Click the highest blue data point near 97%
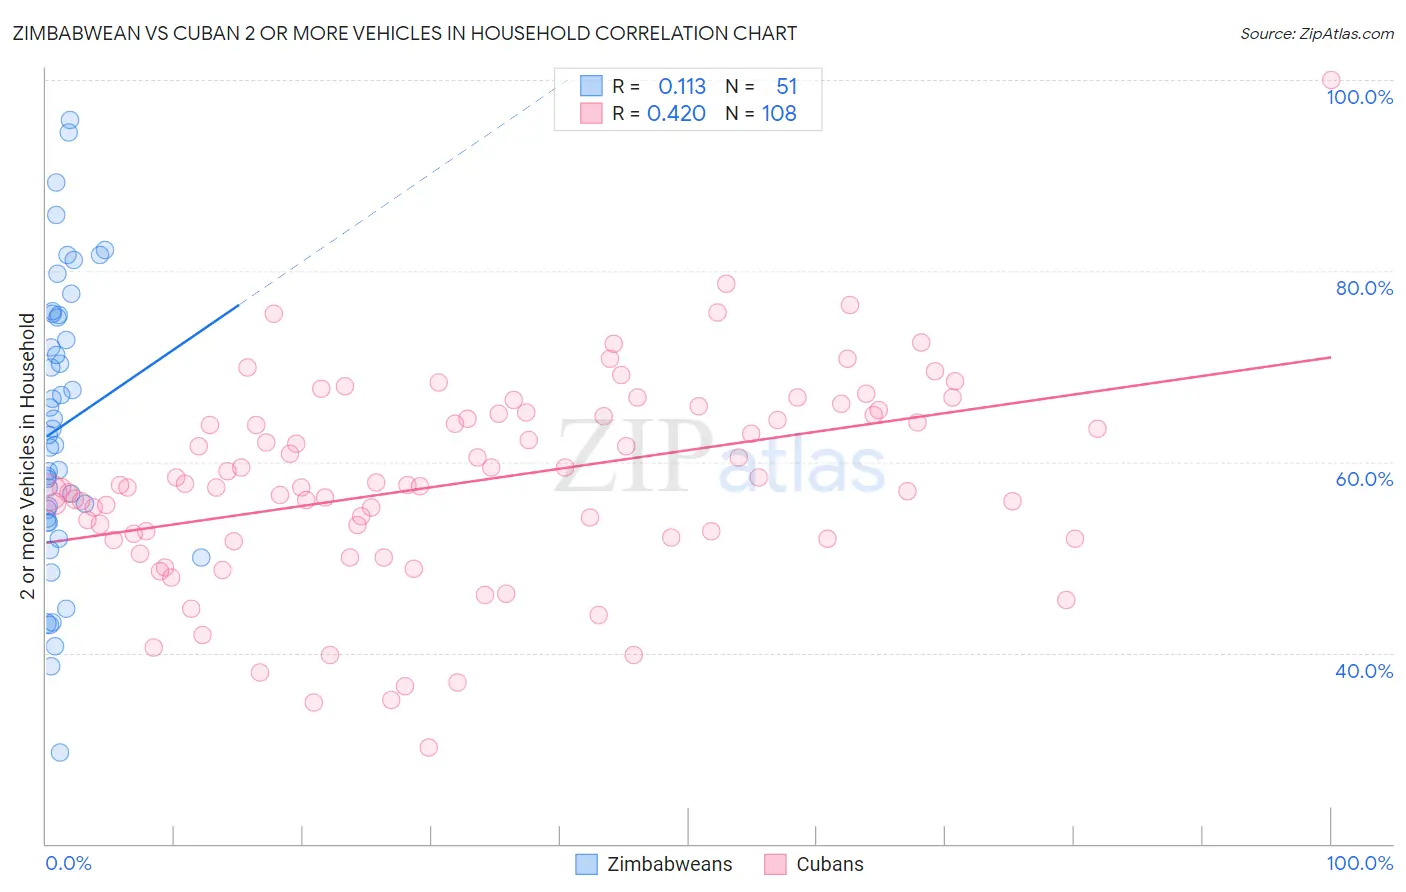1406x892 pixels. pos(70,120)
